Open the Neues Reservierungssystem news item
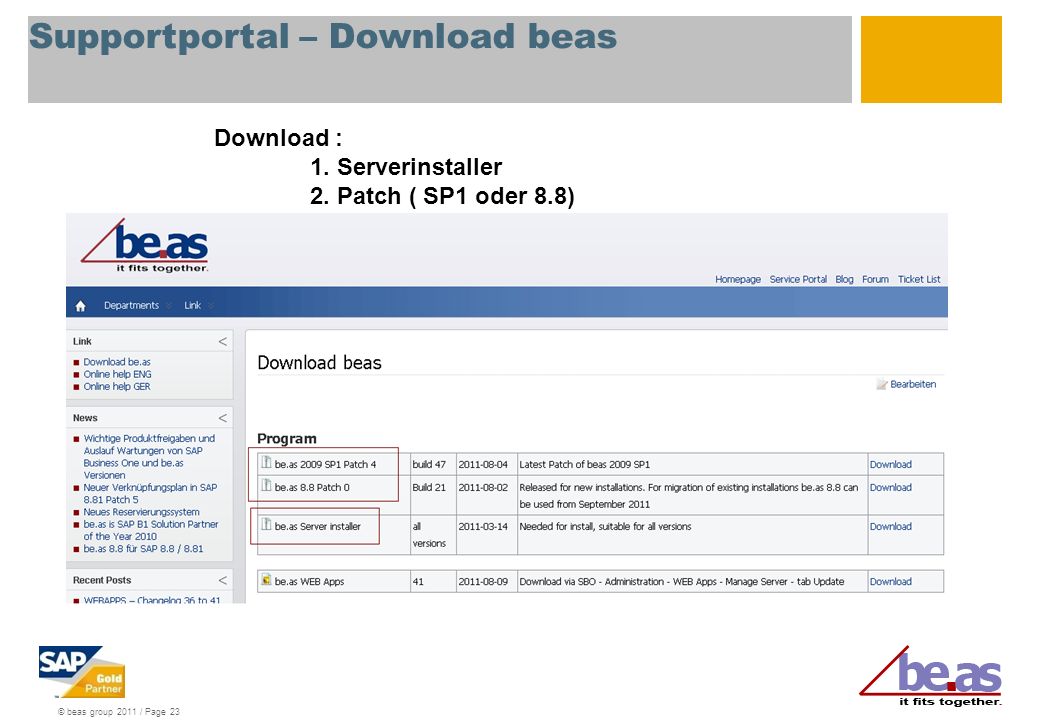Image resolution: width=1040 pixels, height=720 pixels. click(141, 512)
